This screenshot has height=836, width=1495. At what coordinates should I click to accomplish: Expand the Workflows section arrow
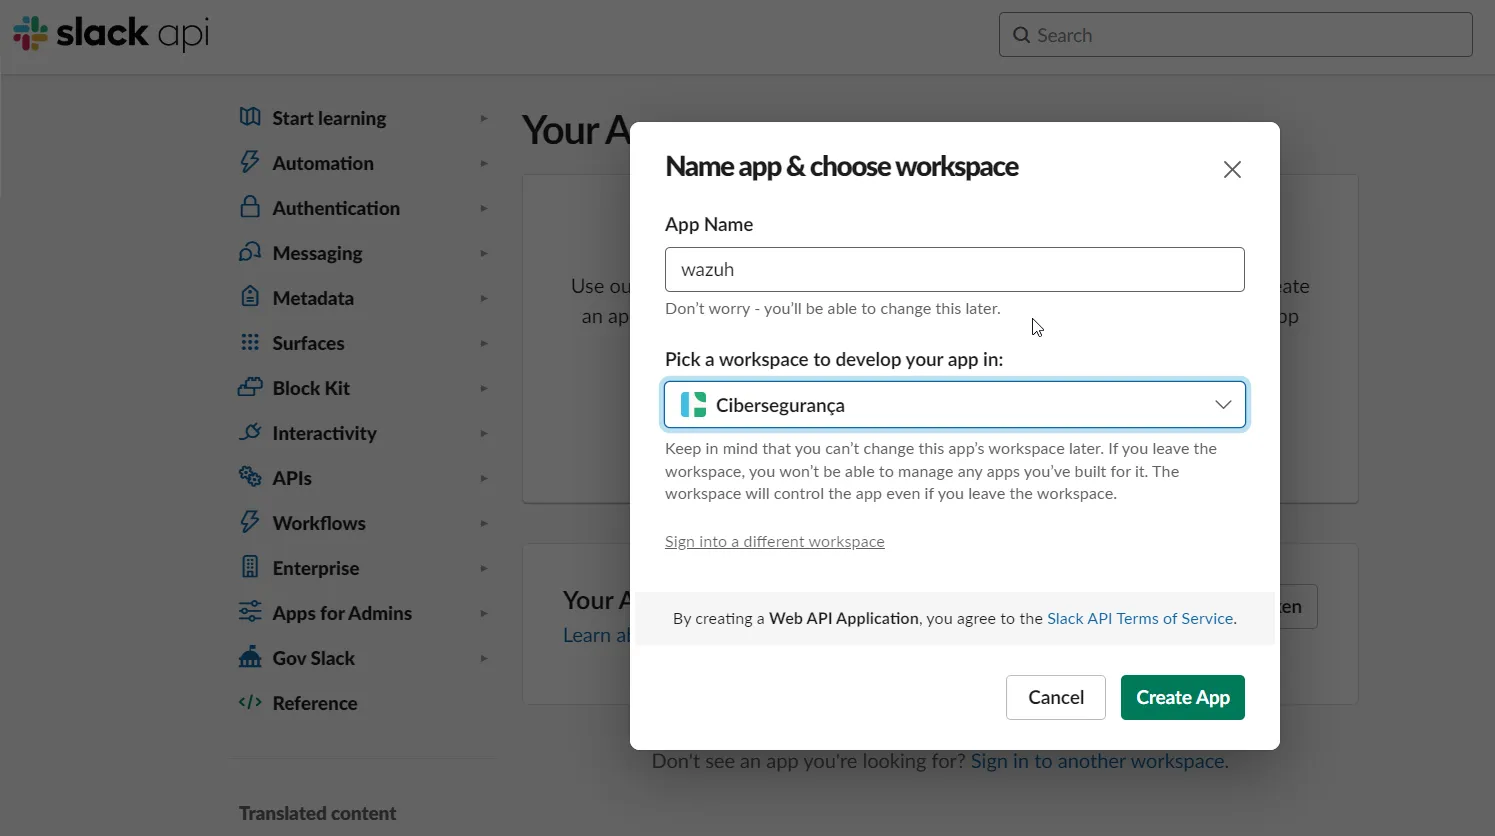pyautogui.click(x=484, y=523)
